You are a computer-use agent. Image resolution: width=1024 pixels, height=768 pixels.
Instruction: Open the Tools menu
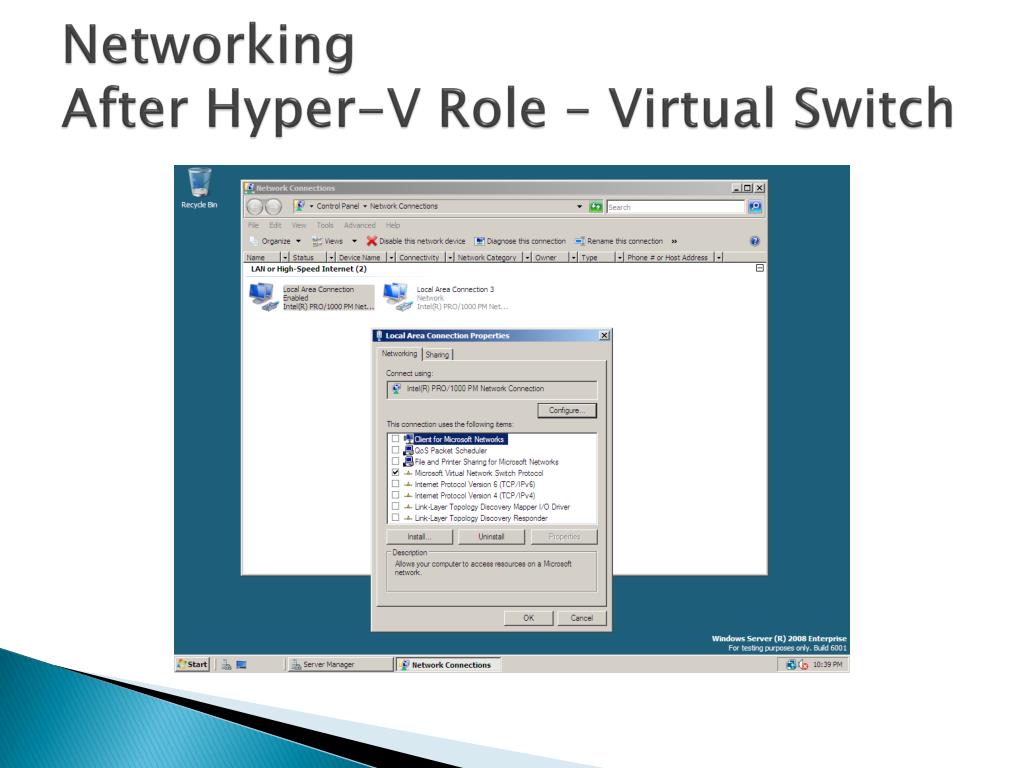[325, 225]
